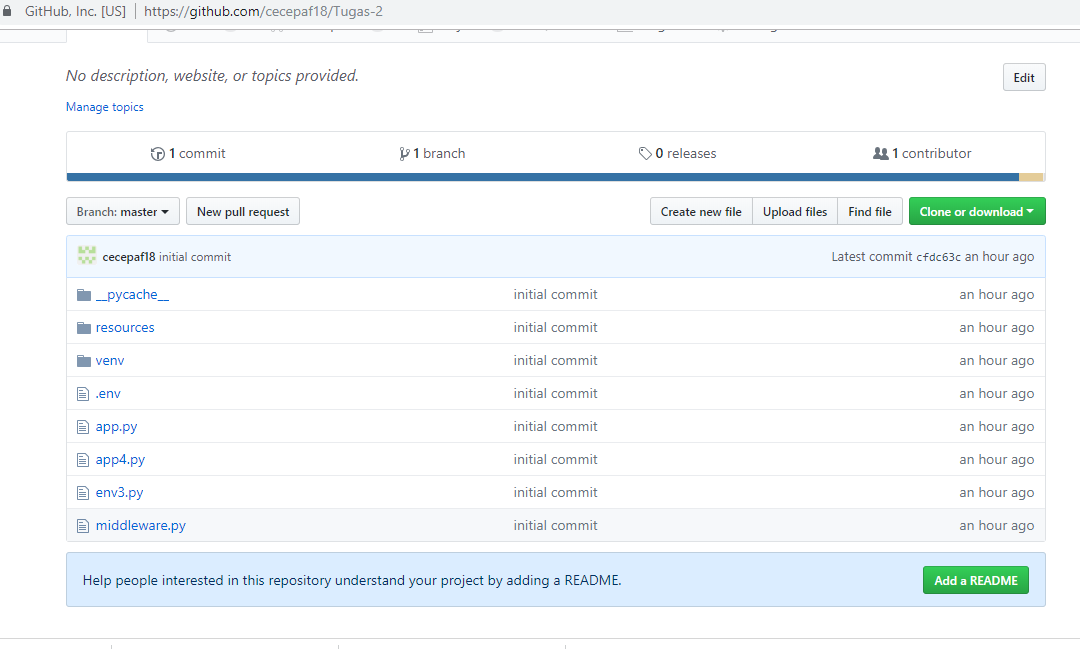
Task: Click Upload files button
Action: pyautogui.click(x=795, y=212)
